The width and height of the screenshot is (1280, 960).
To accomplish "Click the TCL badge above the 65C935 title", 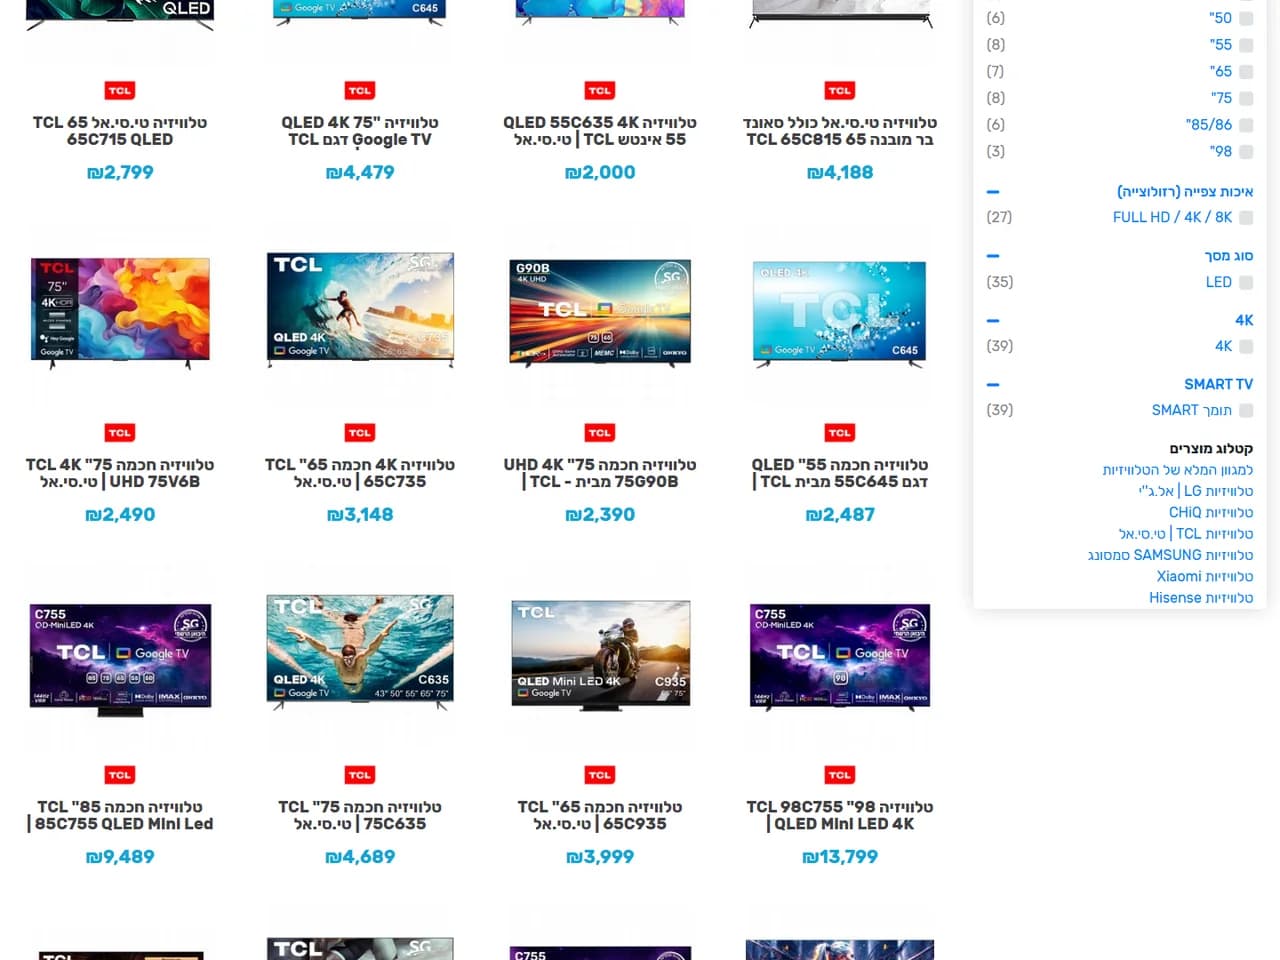I will (600, 775).
